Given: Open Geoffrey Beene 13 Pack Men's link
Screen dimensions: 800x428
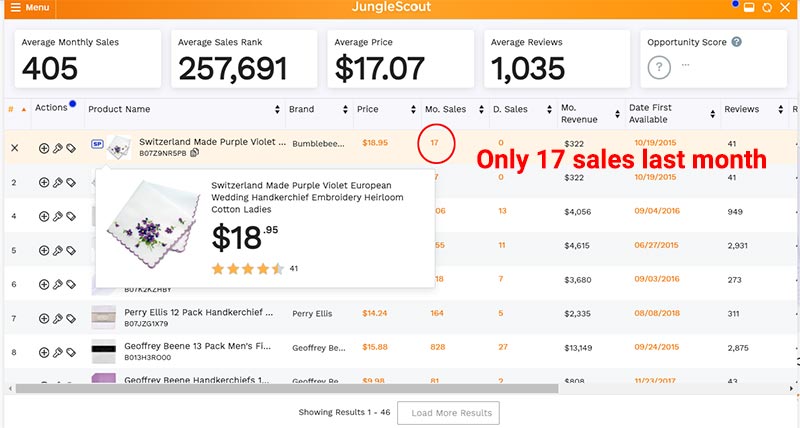Looking at the screenshot, I should [197, 346].
